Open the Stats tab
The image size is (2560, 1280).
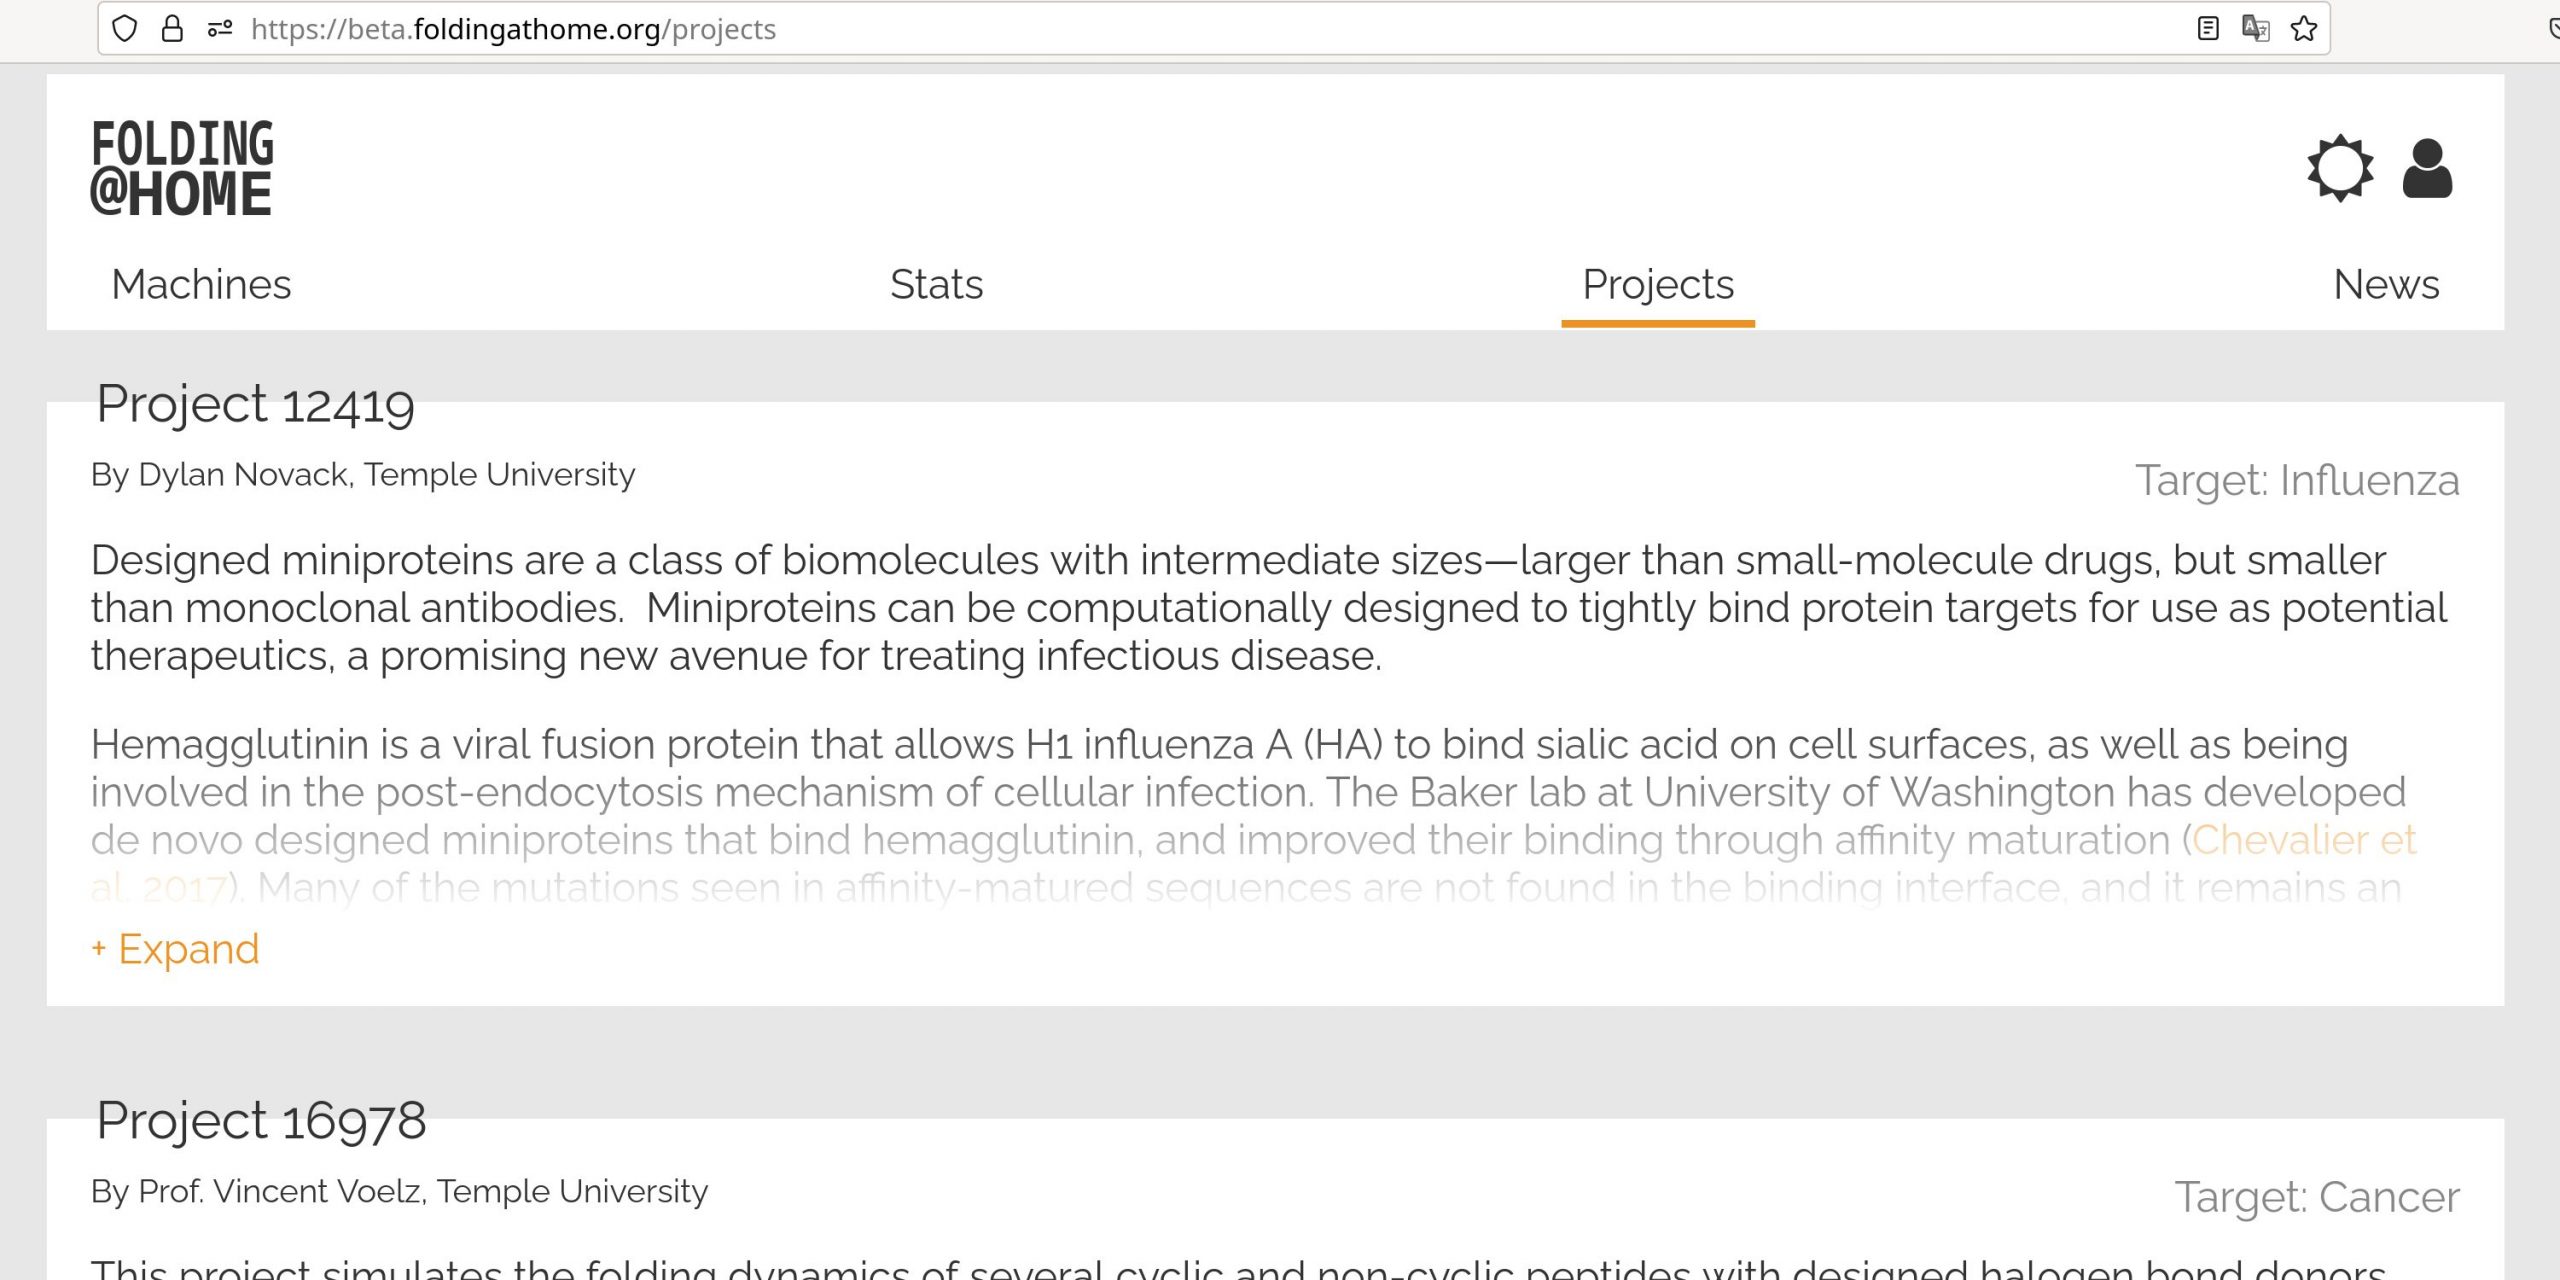point(936,285)
